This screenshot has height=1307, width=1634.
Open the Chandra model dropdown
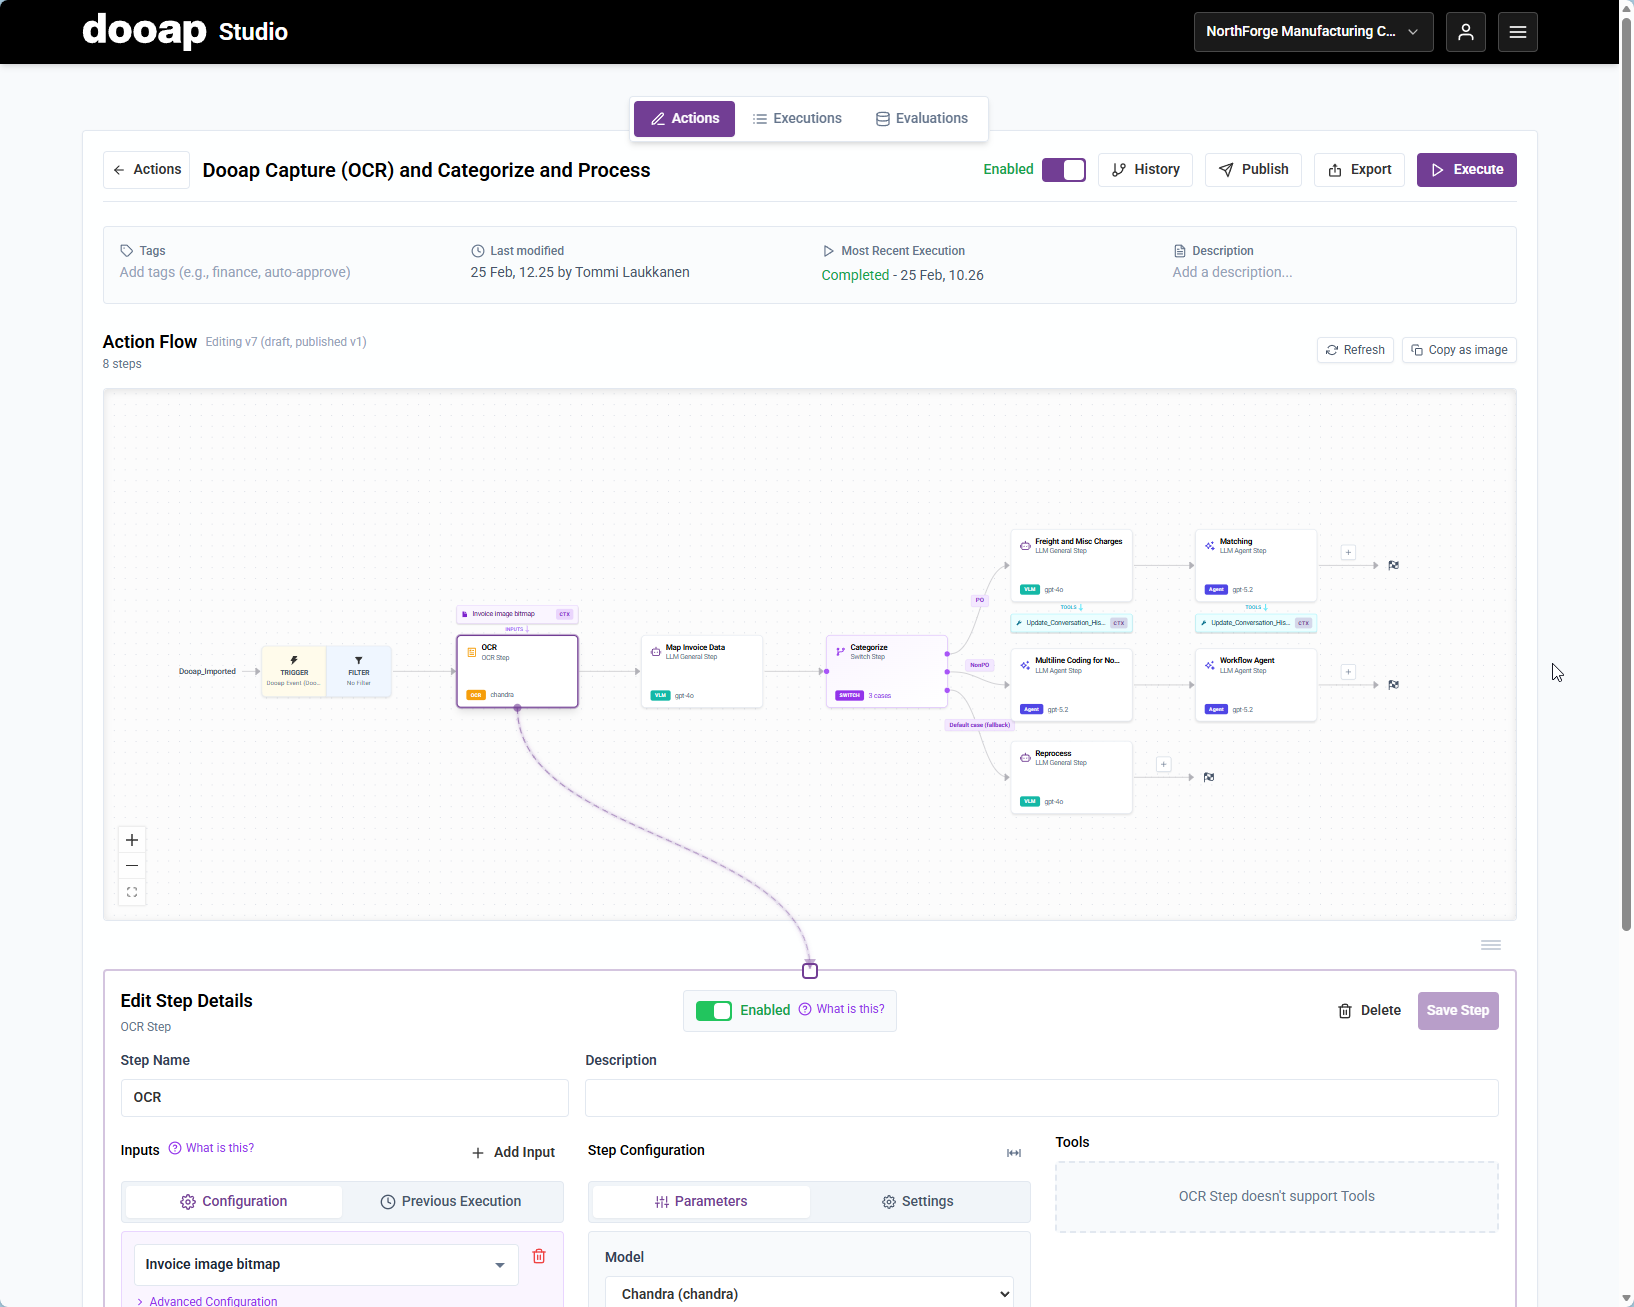809,1294
